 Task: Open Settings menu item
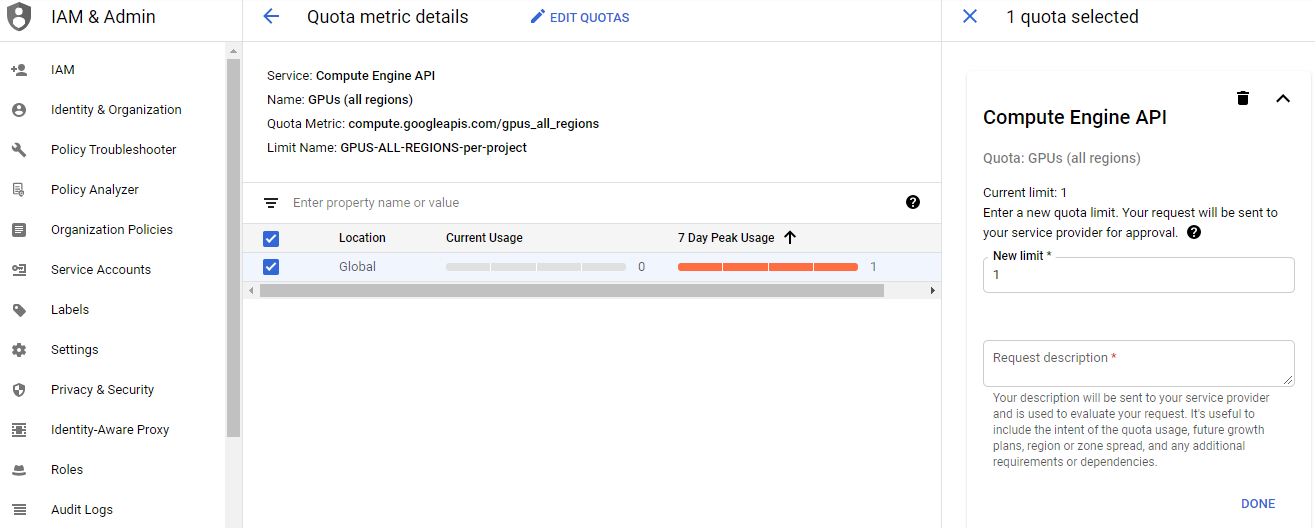pyautogui.click(x=75, y=350)
